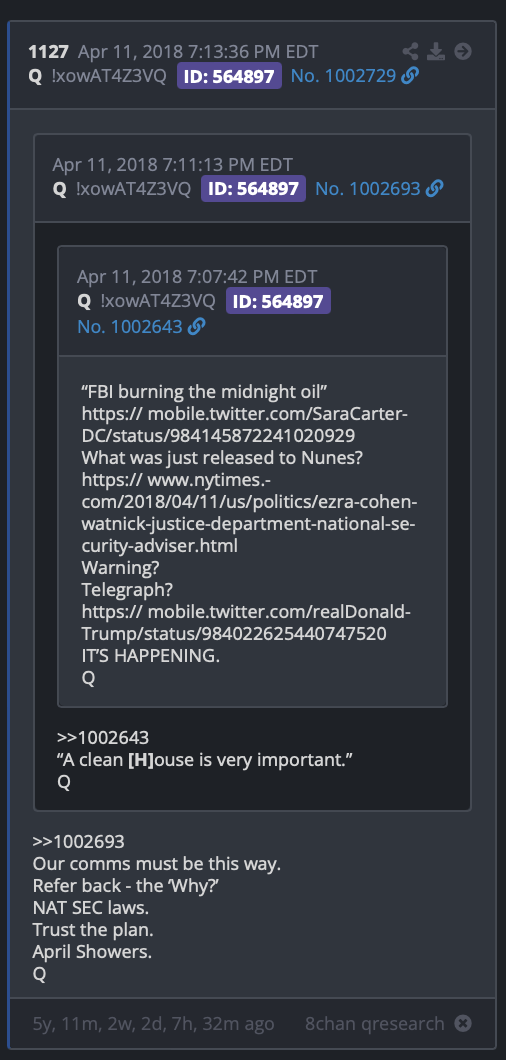The width and height of the screenshot is (506, 1060).
Task: Open the SaraCarterDC twitter status link
Action: tap(244, 425)
